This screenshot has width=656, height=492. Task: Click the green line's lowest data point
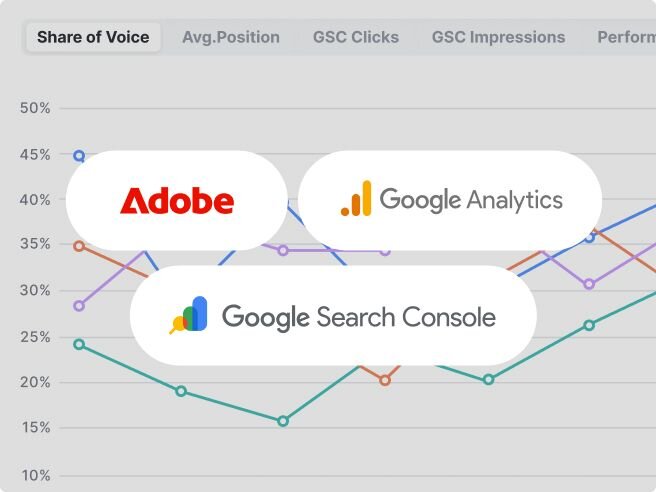point(283,421)
